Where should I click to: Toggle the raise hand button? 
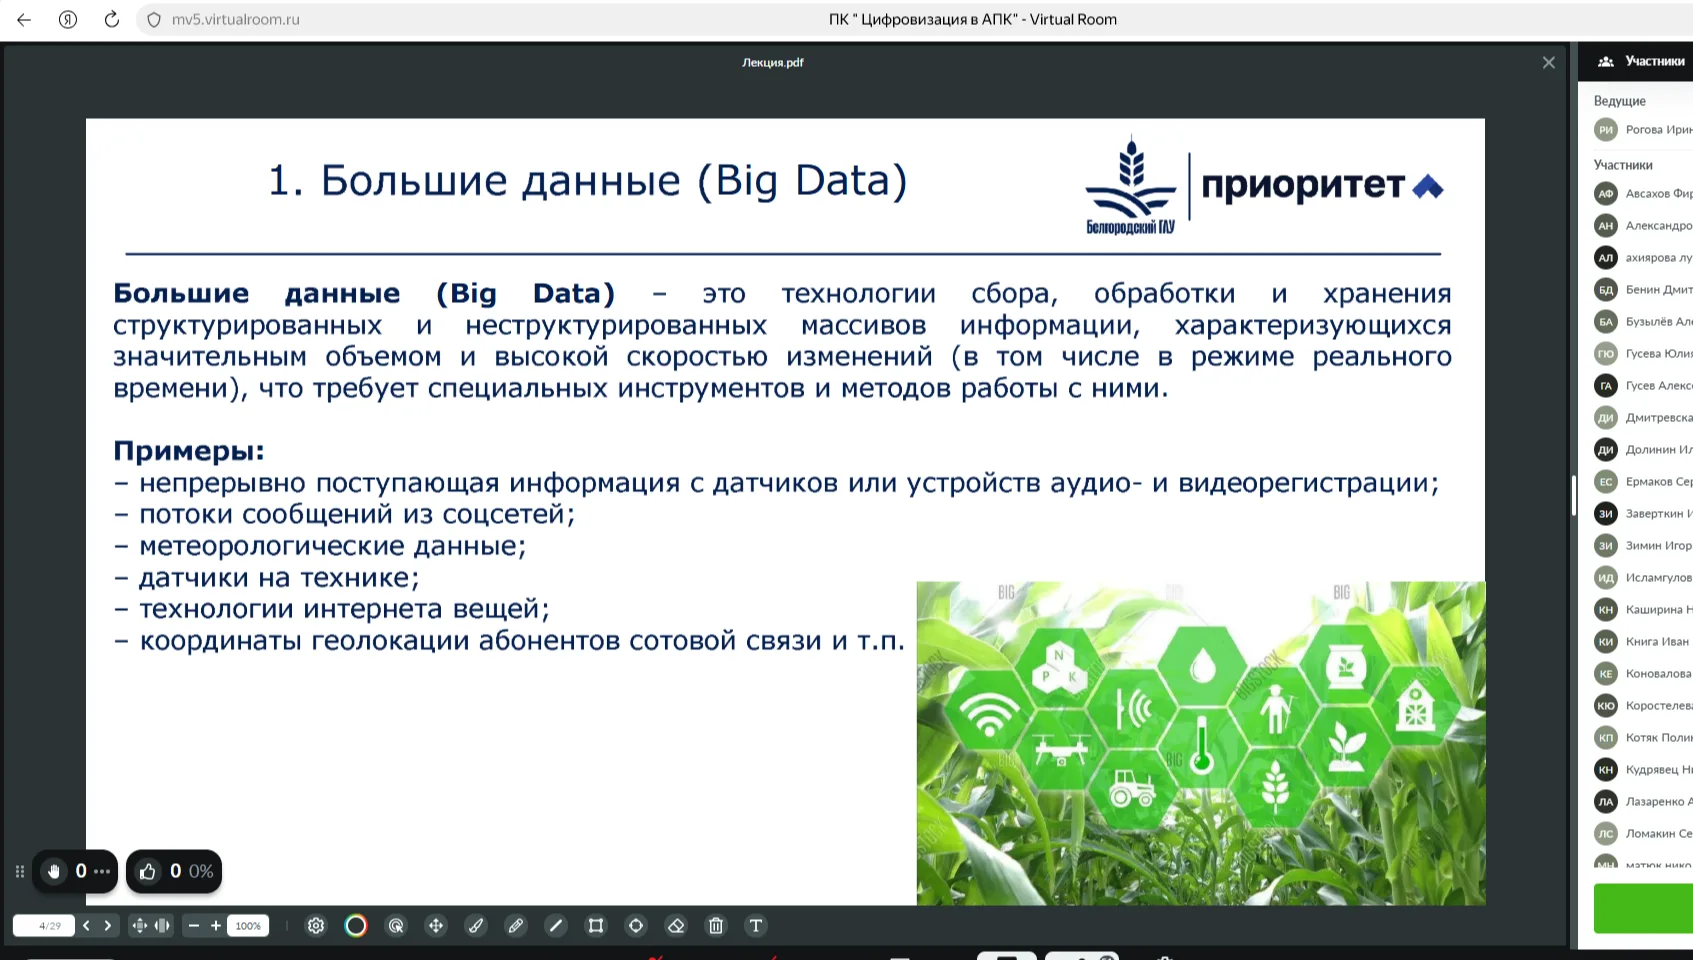tap(54, 872)
